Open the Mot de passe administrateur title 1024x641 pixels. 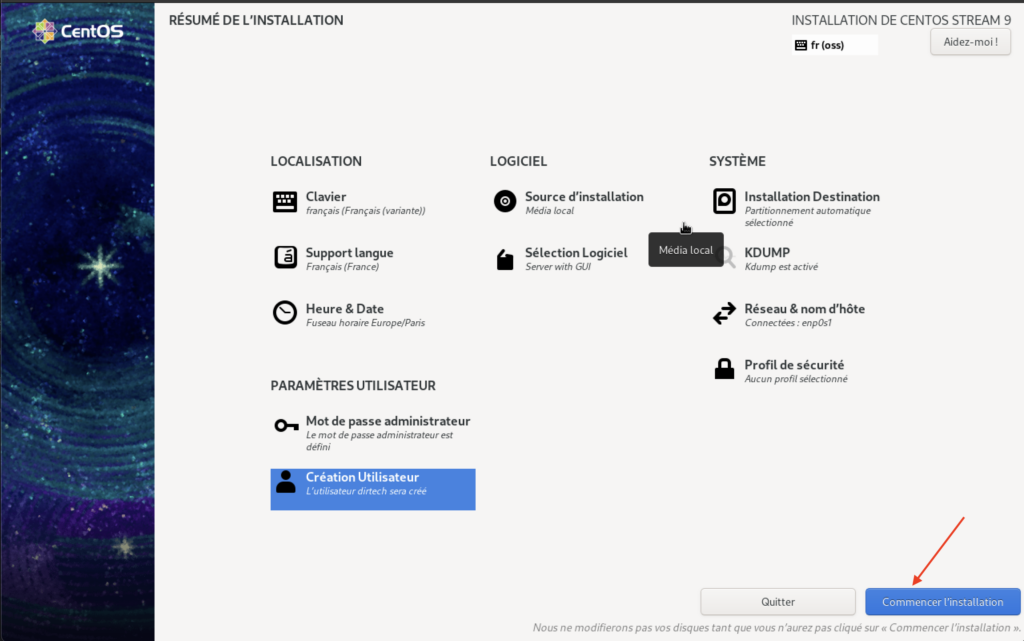click(388, 421)
